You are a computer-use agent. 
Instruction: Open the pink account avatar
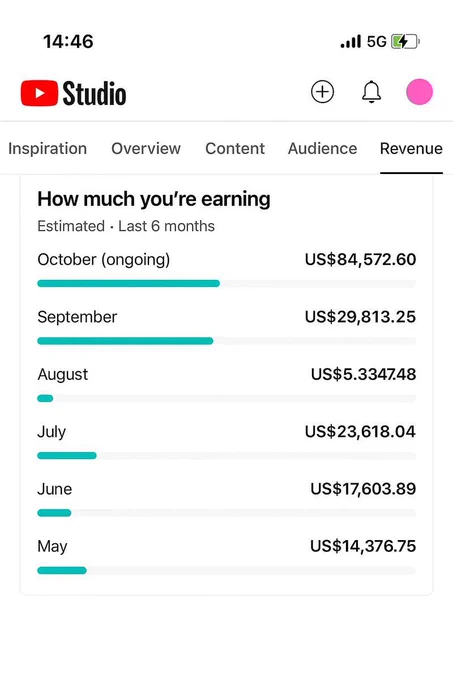[419, 92]
